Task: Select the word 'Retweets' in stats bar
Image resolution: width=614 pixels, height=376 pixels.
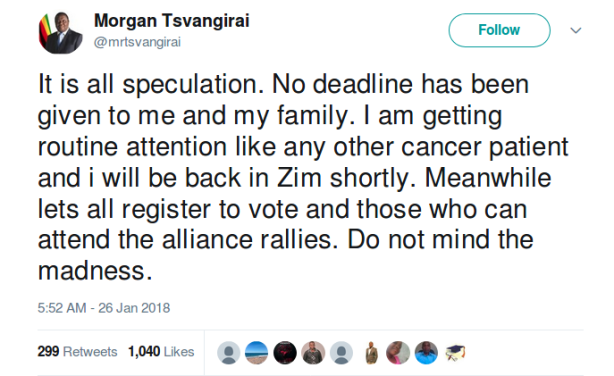Action: pos(90,352)
